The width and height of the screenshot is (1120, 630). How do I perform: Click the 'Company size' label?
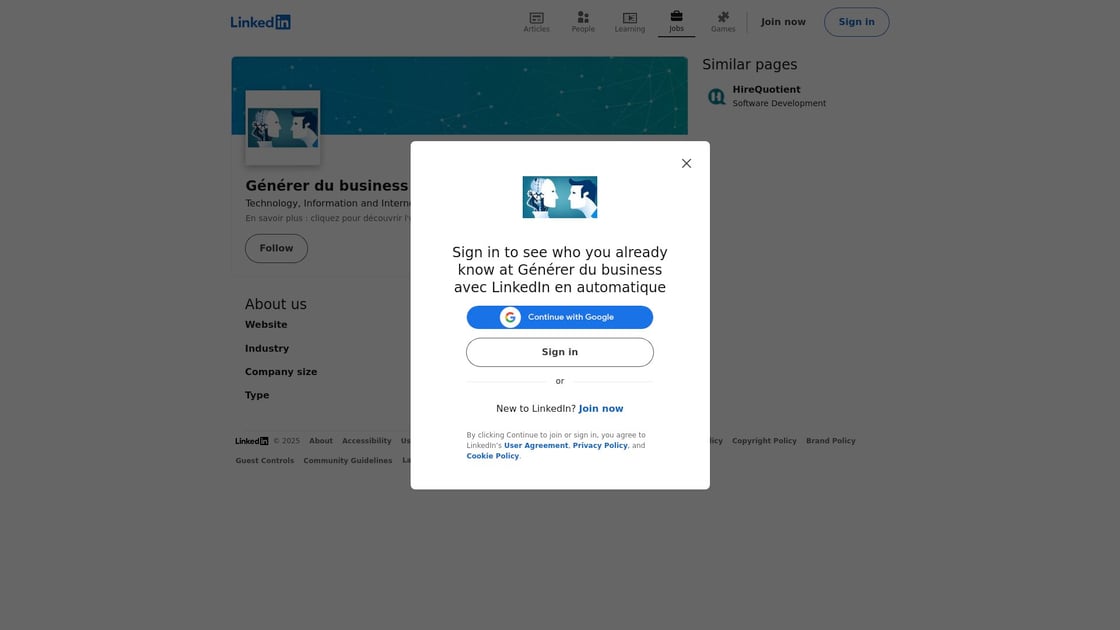click(x=281, y=372)
